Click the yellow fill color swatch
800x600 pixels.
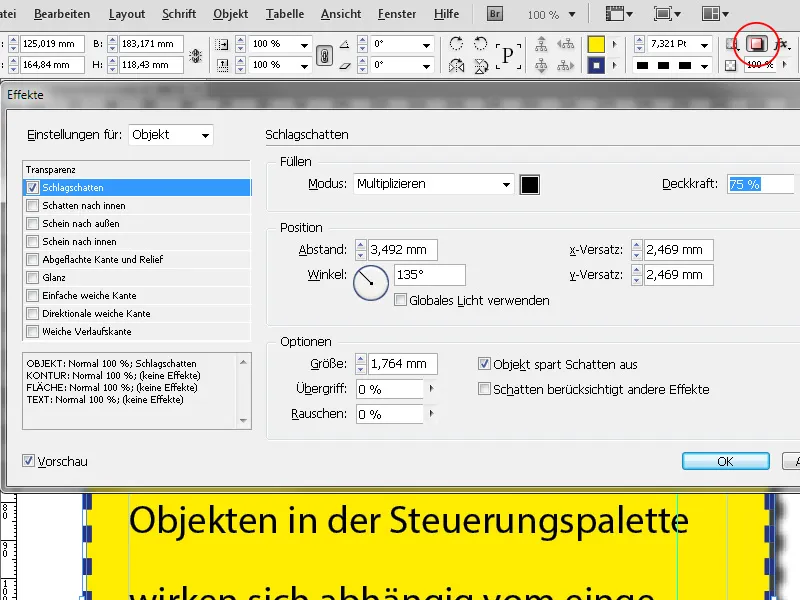[596, 44]
